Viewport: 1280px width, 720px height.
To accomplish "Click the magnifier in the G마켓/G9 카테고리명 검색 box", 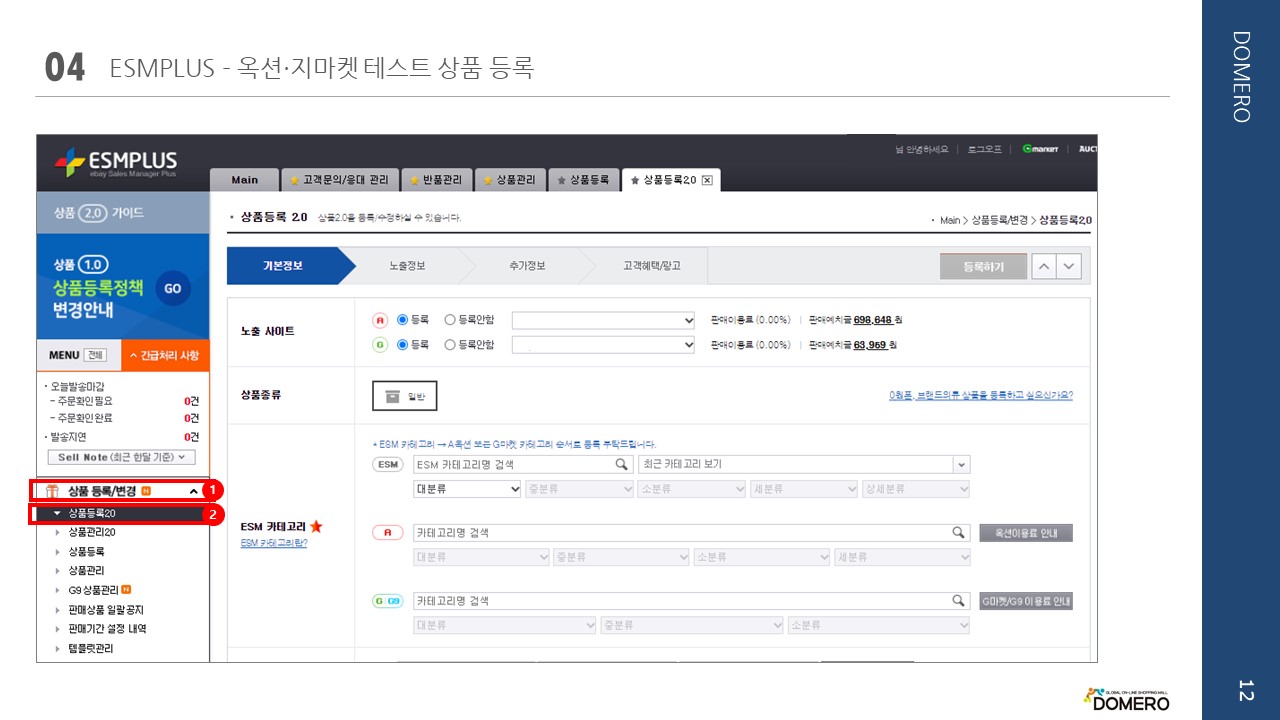I will [957, 601].
